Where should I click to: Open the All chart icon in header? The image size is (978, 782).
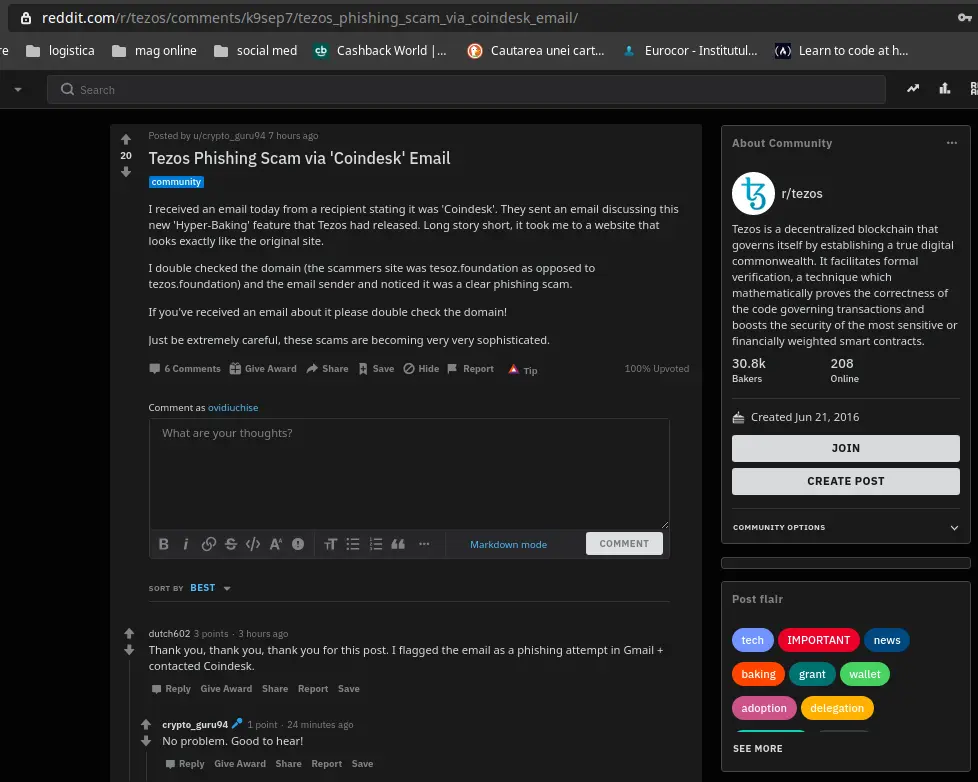[945, 89]
